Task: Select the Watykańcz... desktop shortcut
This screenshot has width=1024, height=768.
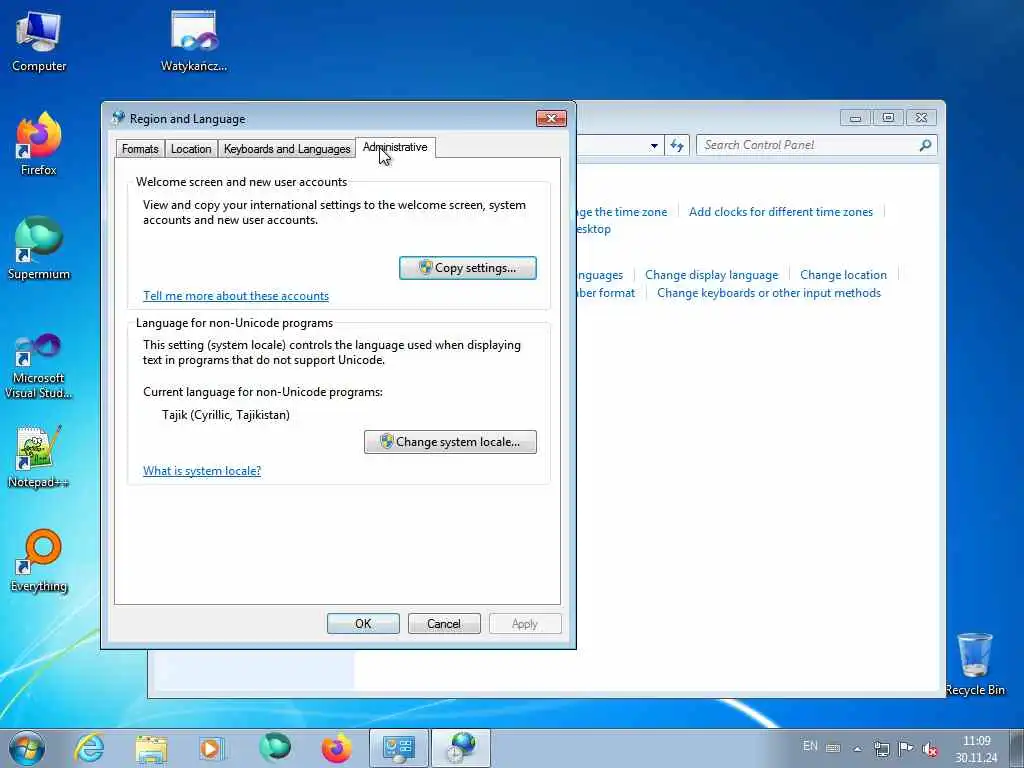Action: [x=194, y=40]
